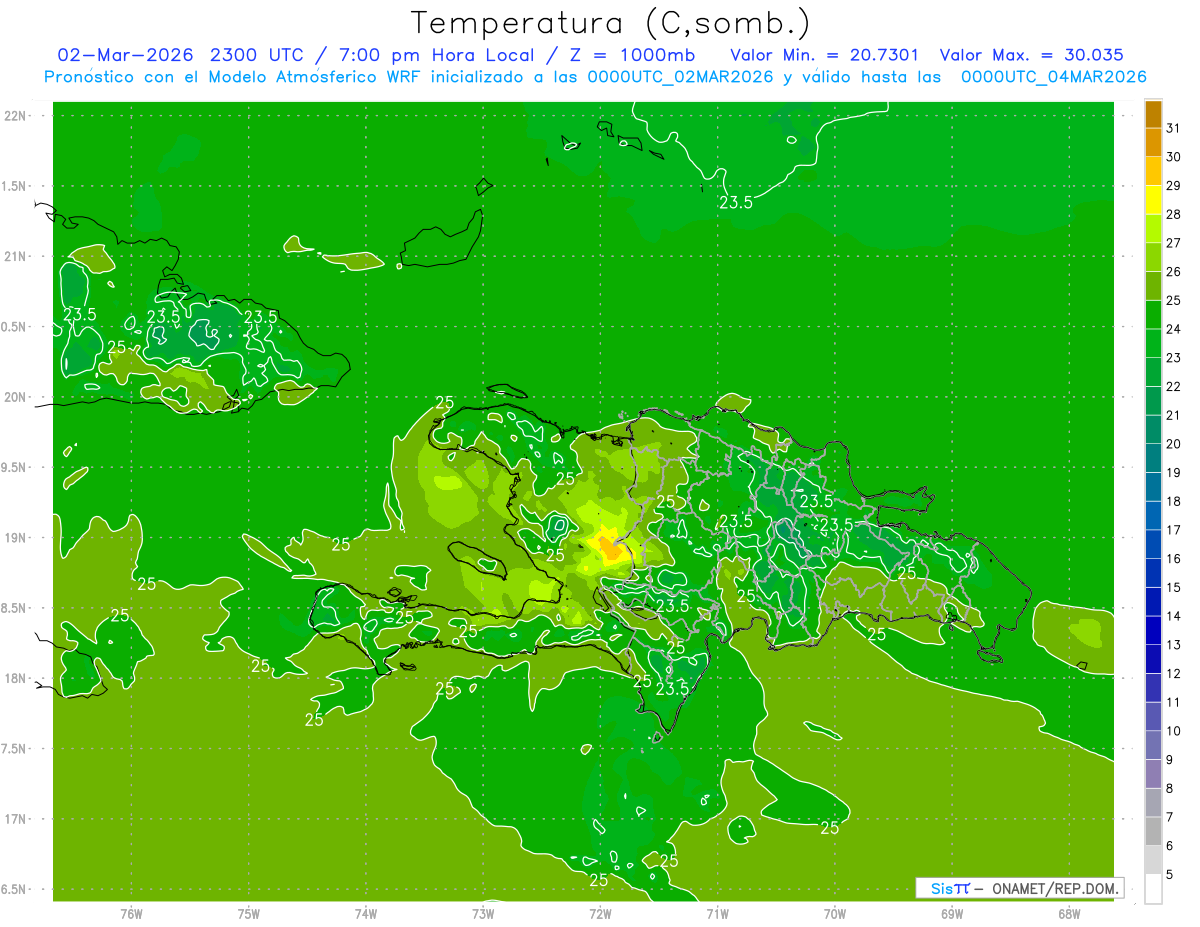1200x927 pixels.
Task: Click the color bar label '30'
Action: click(x=1174, y=157)
